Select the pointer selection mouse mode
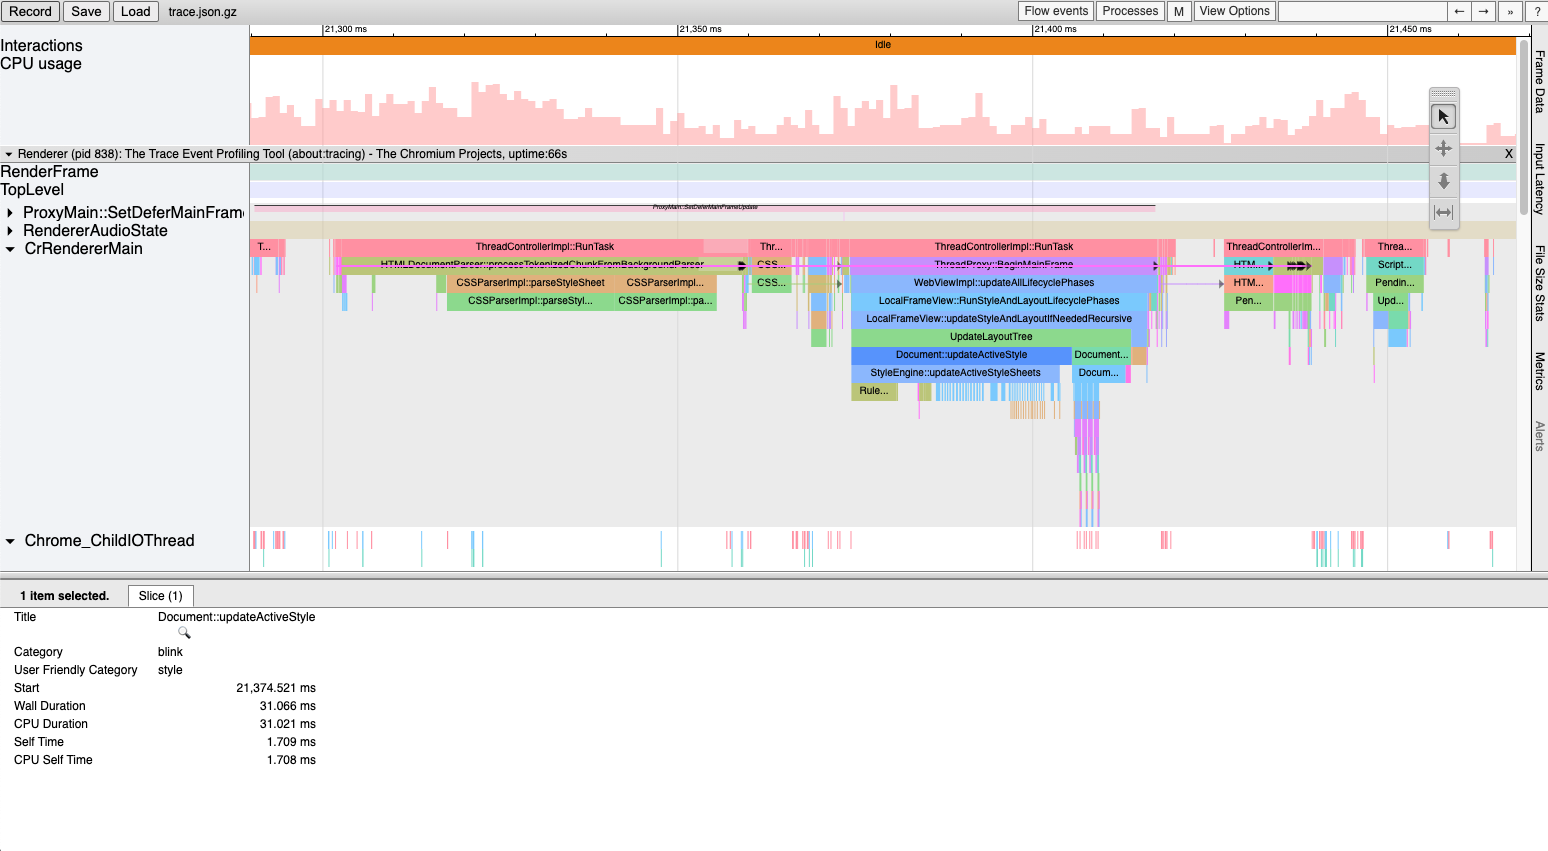This screenshot has height=851, width=1548. point(1443,117)
